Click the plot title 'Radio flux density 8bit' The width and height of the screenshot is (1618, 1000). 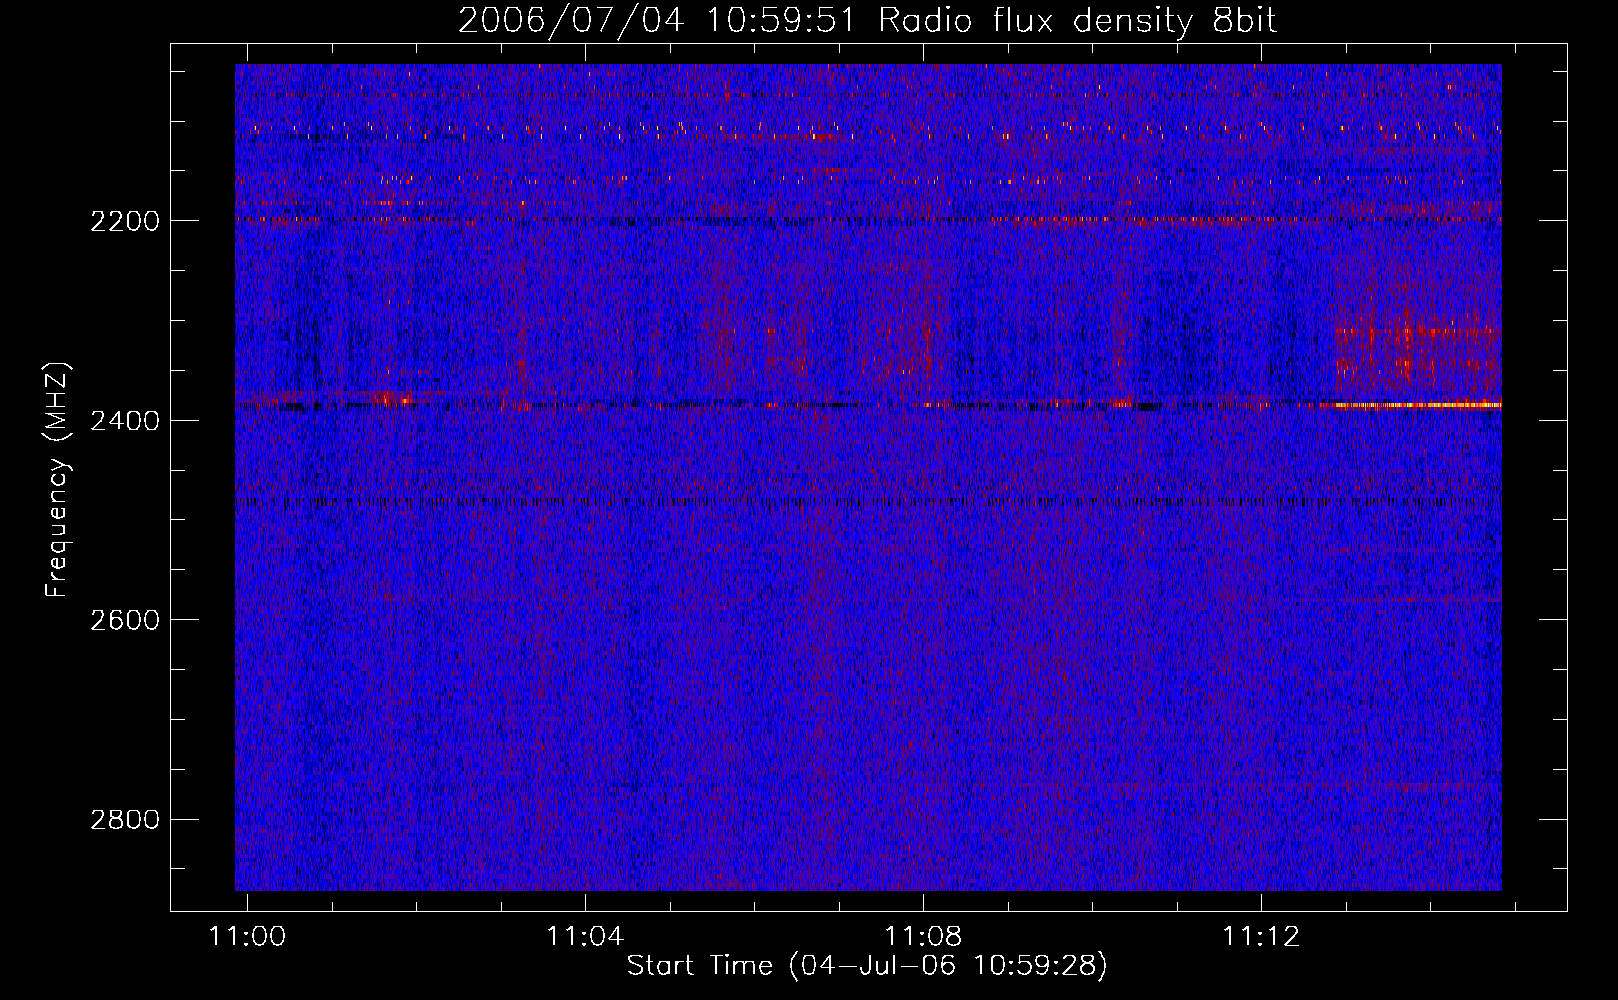[1077, 20]
